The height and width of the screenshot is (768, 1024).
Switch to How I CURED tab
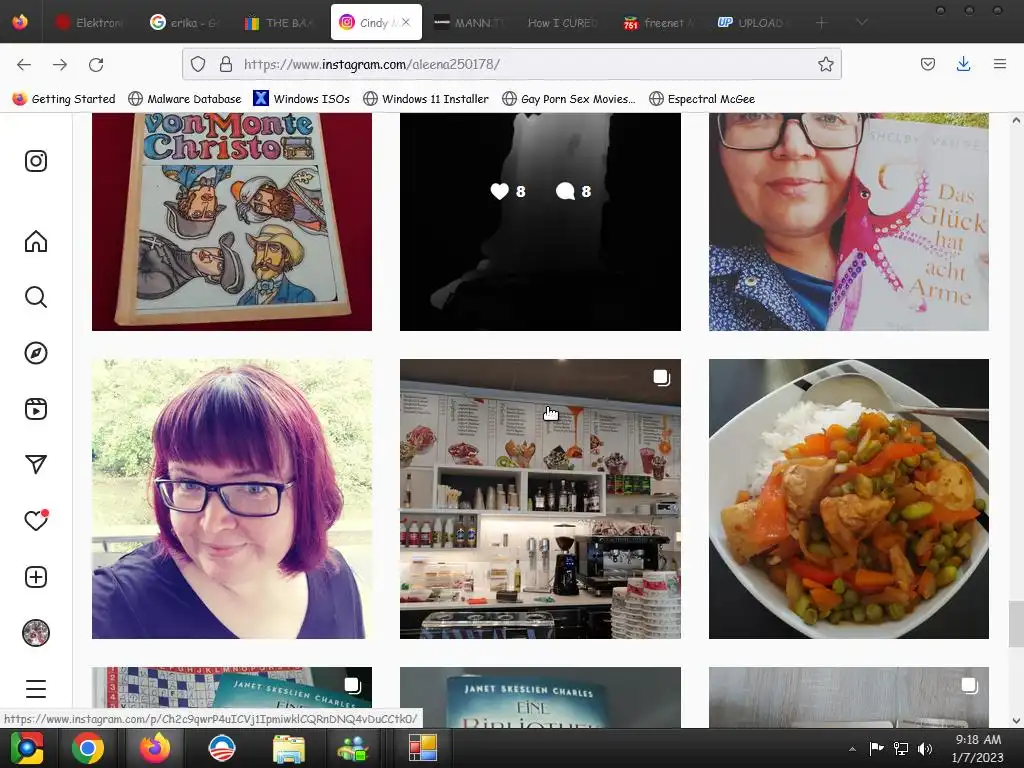click(x=563, y=23)
